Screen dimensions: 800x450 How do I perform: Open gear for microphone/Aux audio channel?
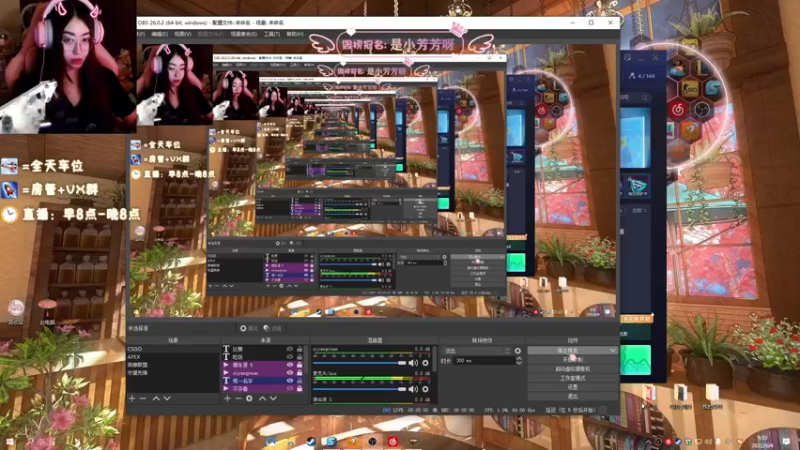[x=425, y=389]
